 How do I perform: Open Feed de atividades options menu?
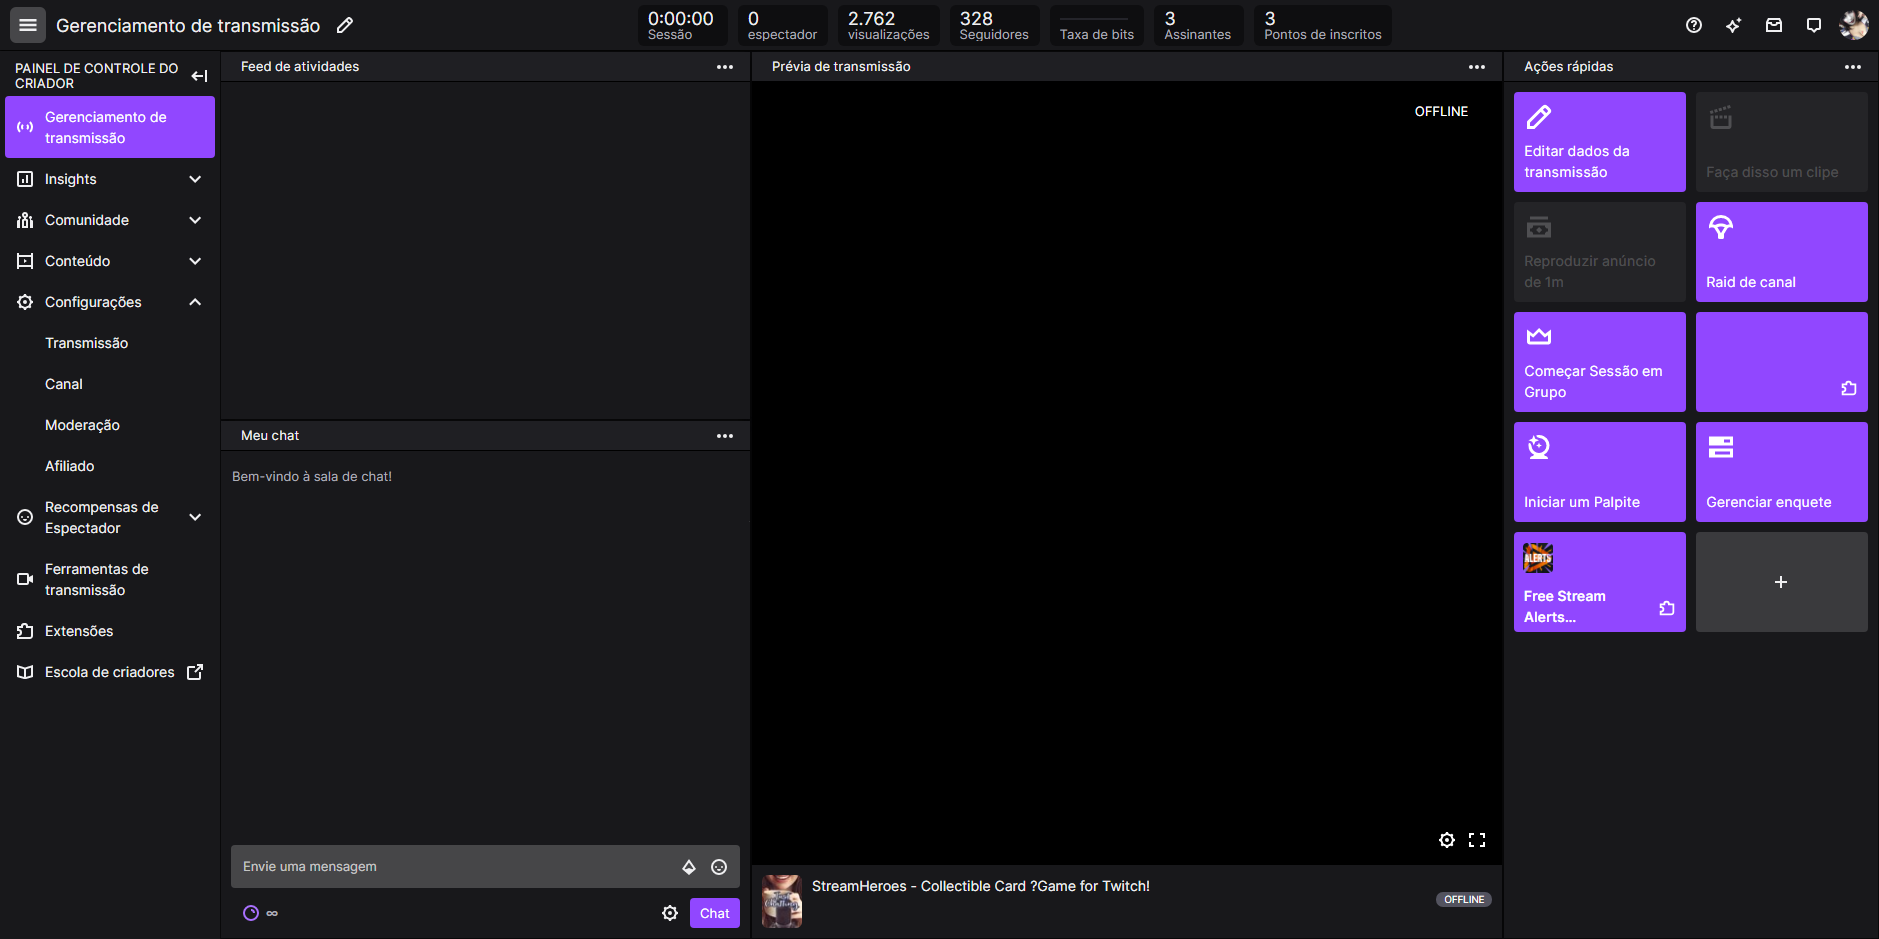point(724,67)
